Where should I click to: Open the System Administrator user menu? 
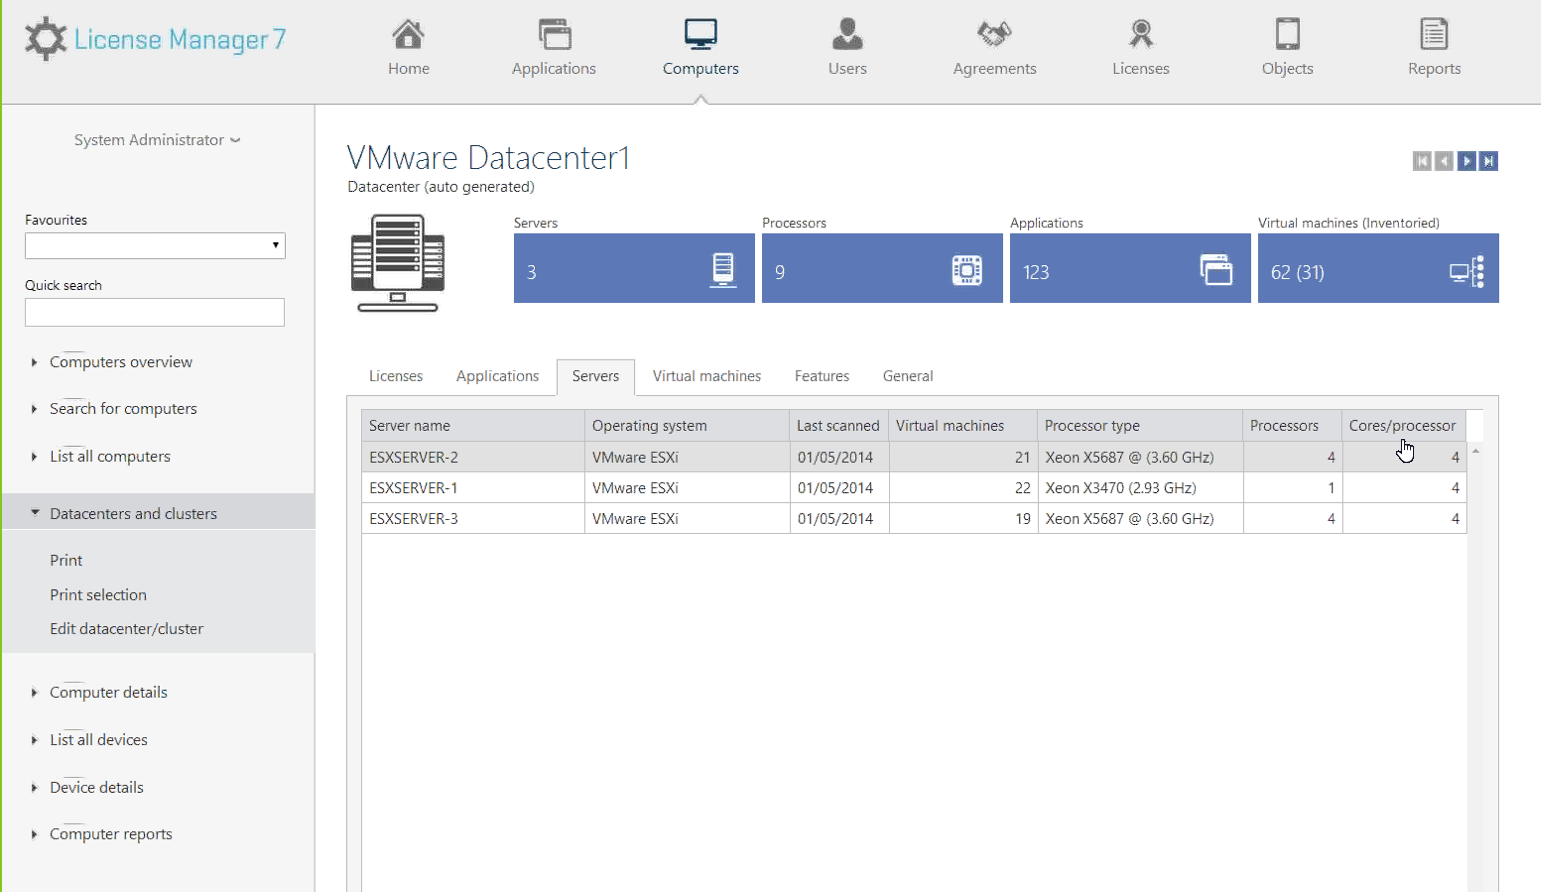pos(157,140)
